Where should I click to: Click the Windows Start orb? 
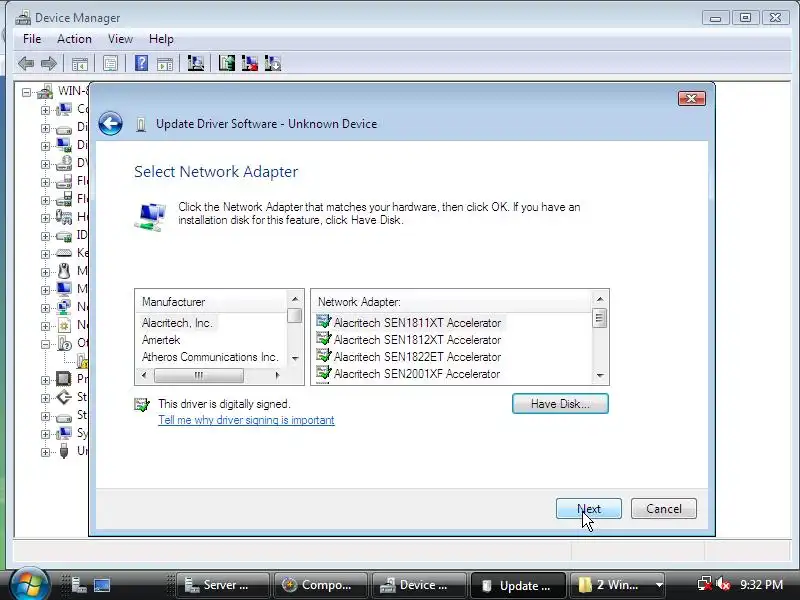pyautogui.click(x=29, y=584)
